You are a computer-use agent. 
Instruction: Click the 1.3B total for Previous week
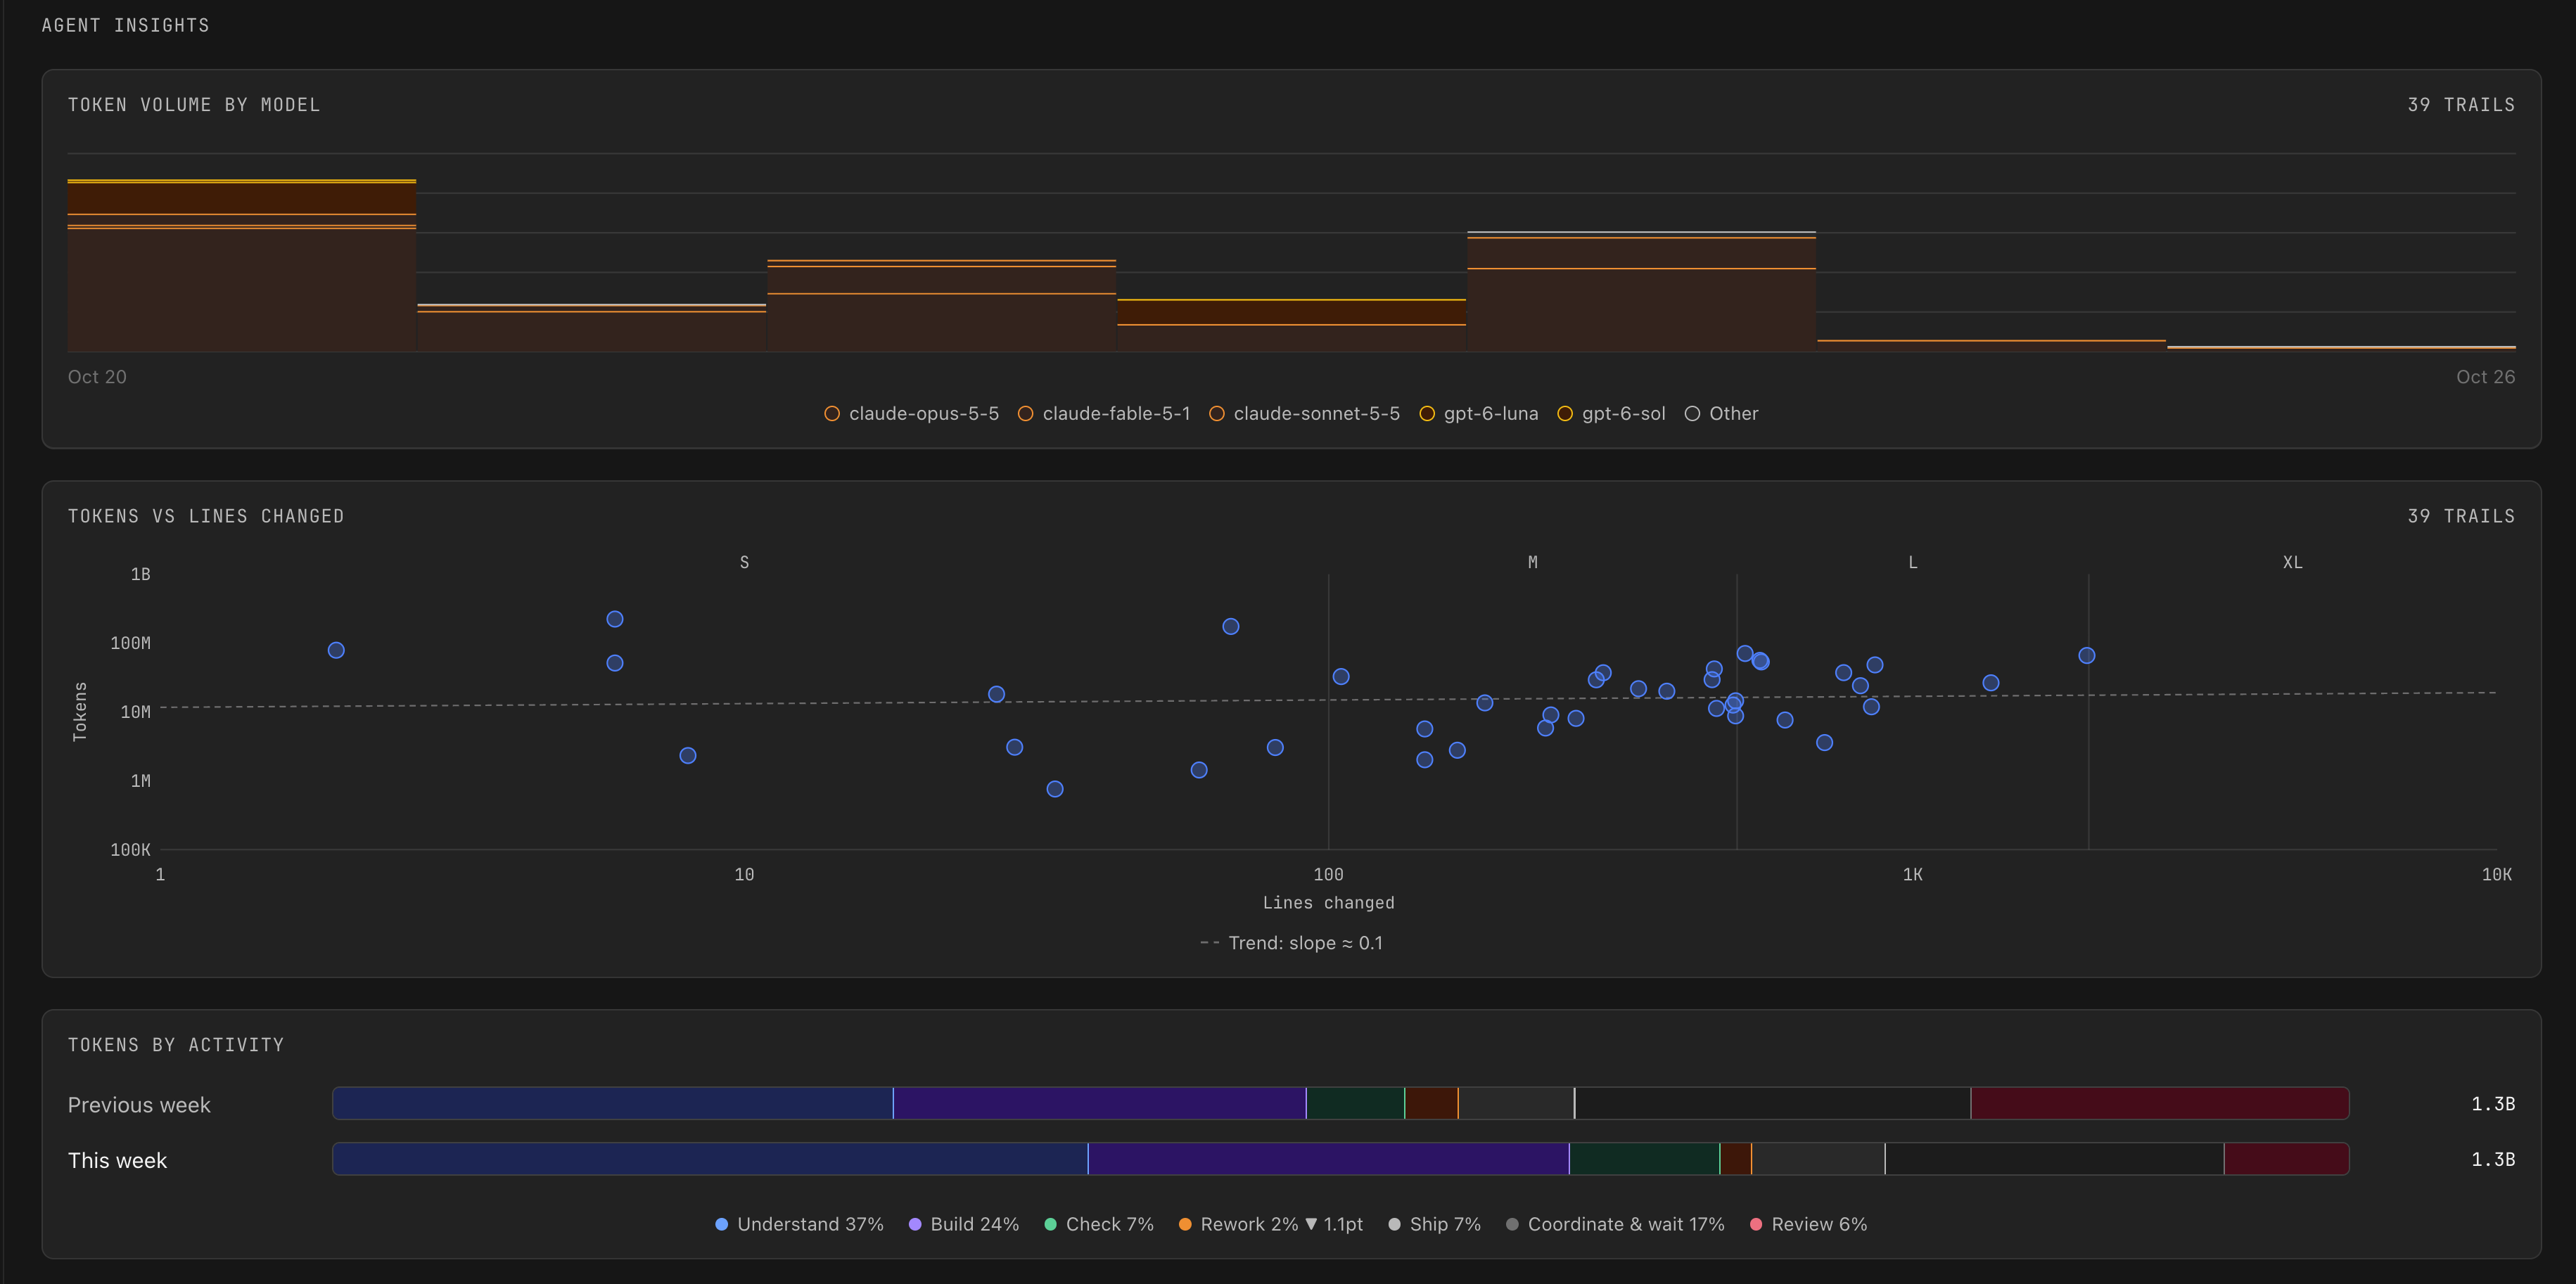pos(2493,1104)
